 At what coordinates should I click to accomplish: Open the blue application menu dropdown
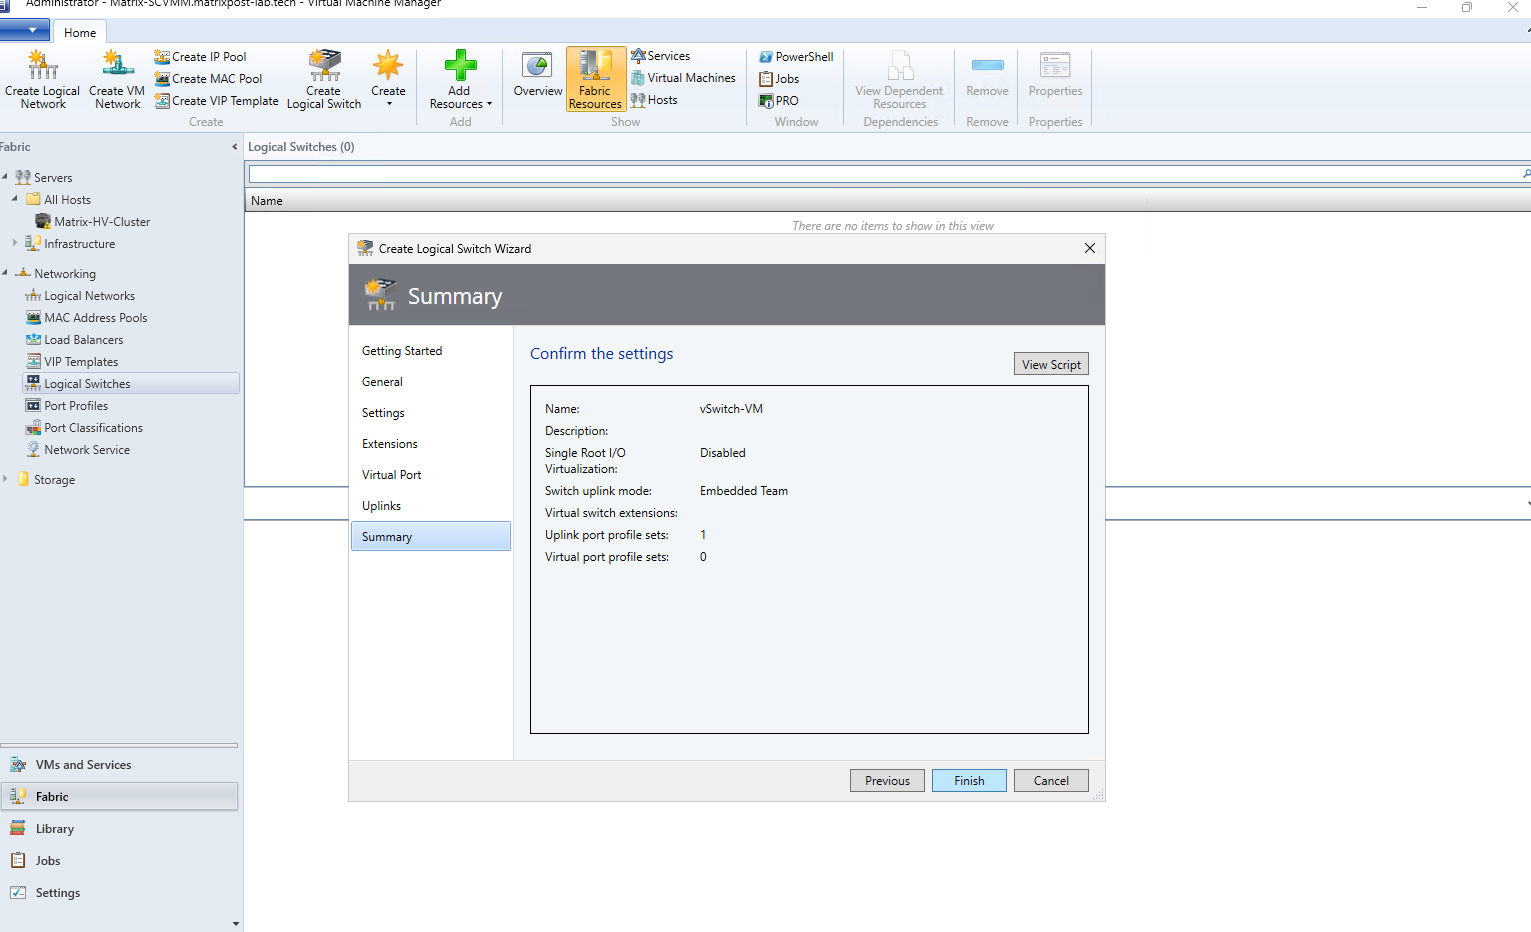click(x=25, y=31)
